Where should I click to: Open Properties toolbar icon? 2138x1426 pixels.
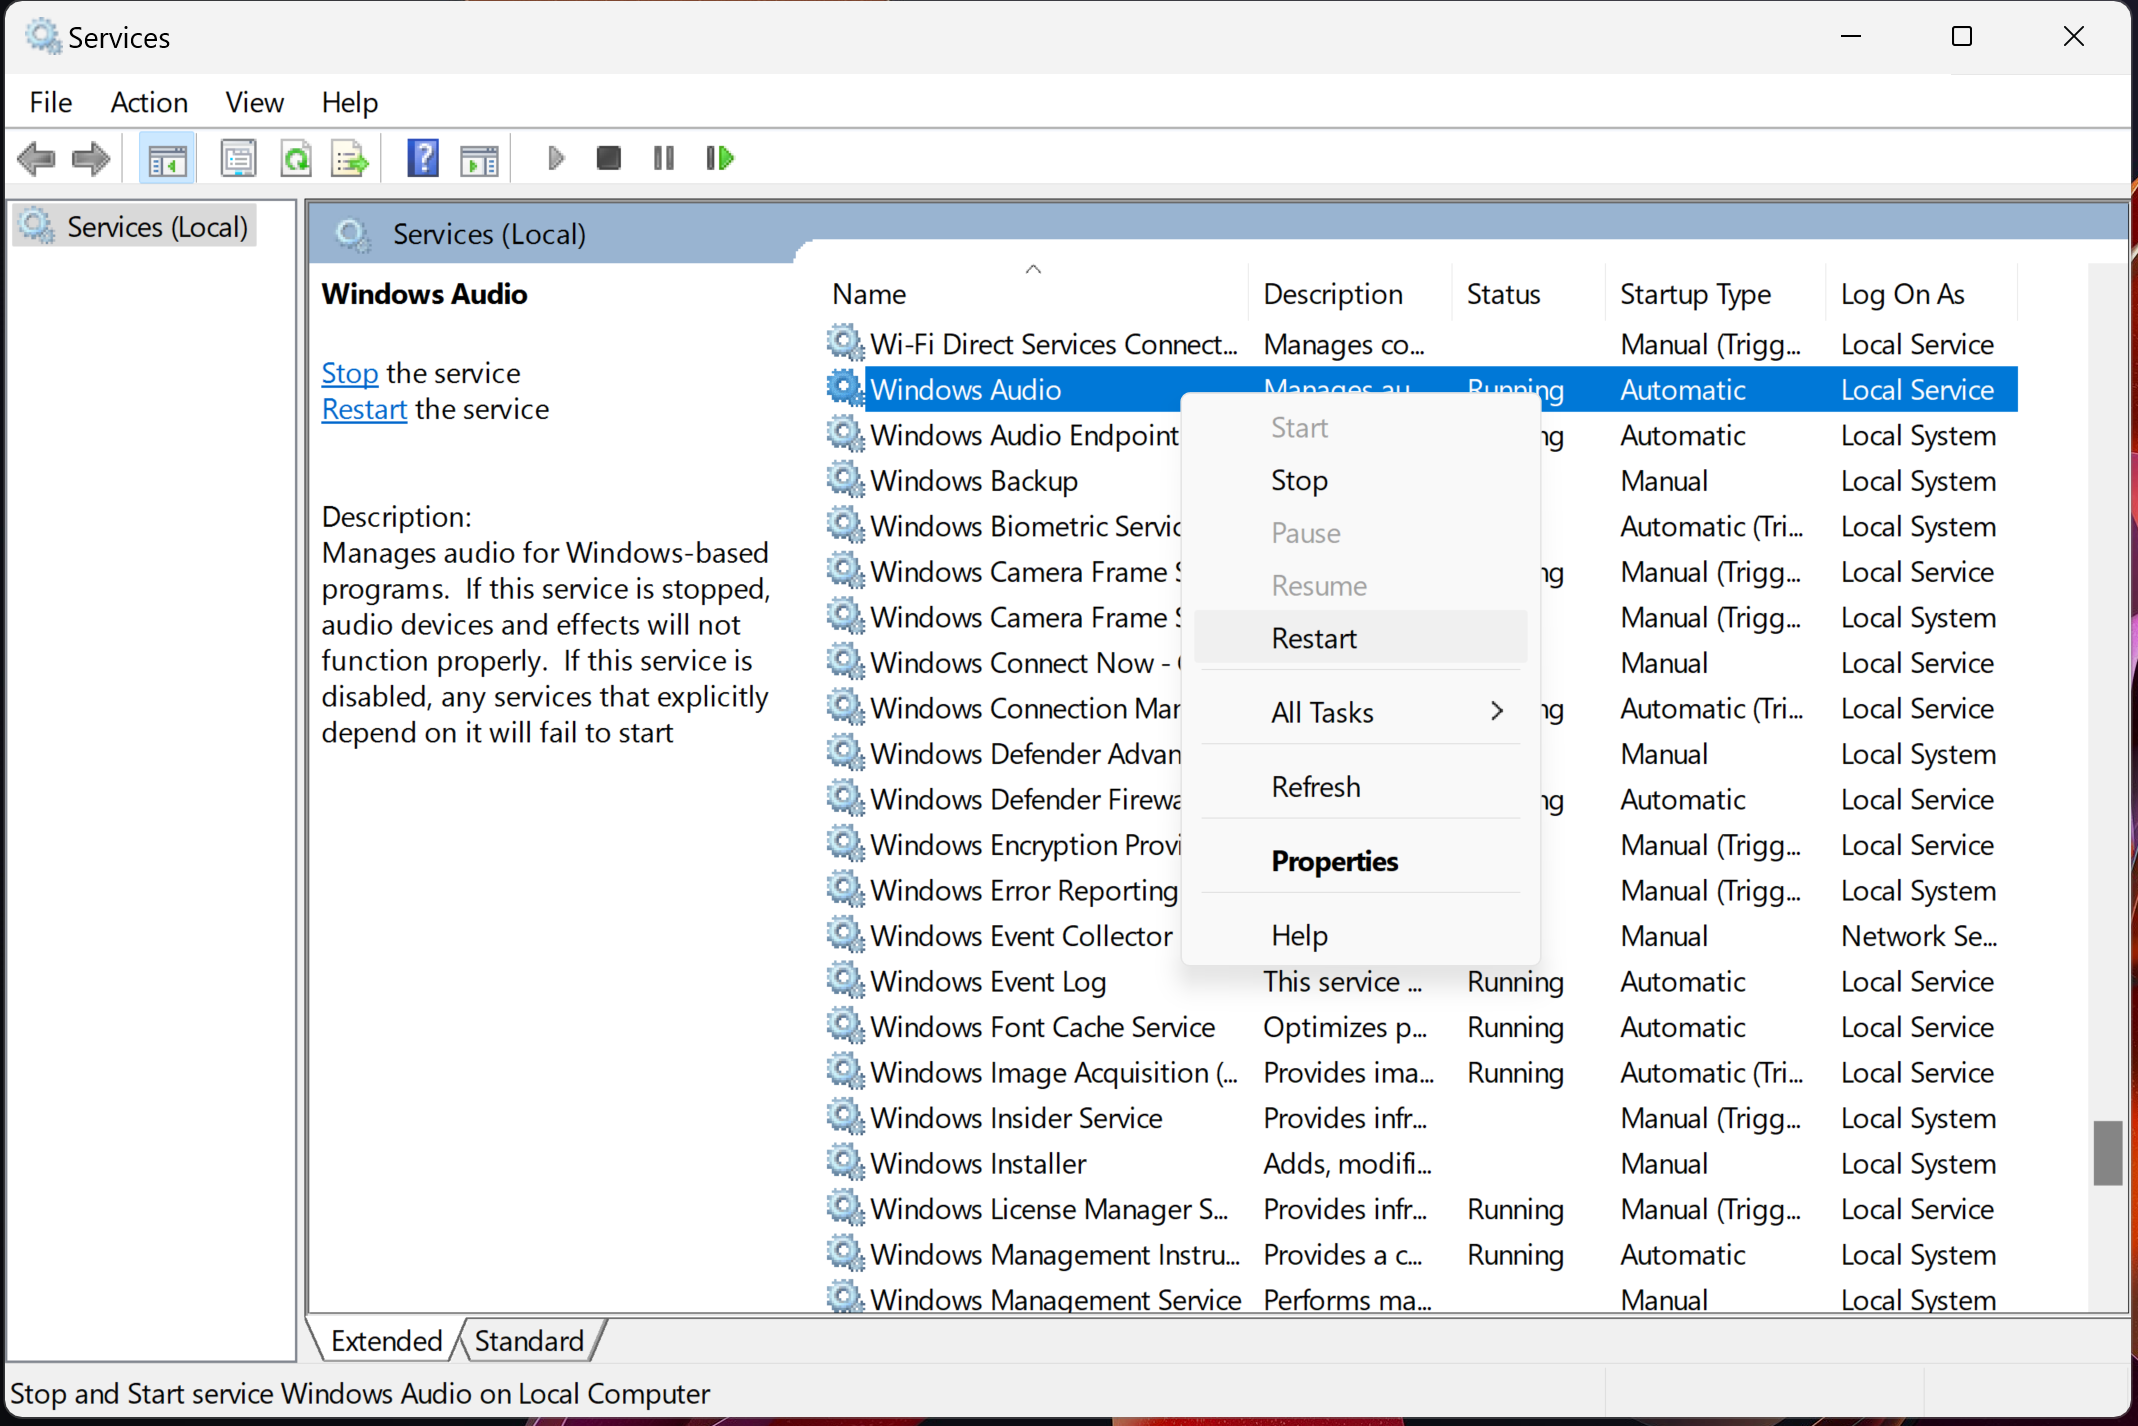[238, 158]
